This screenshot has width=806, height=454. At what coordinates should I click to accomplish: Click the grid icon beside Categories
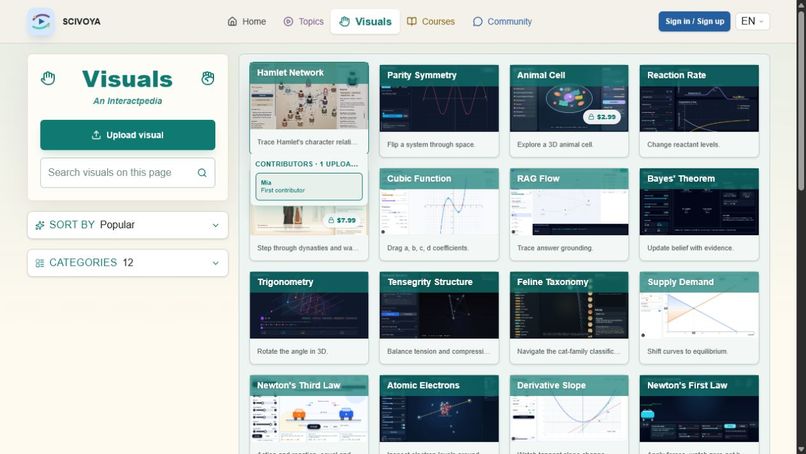pos(40,263)
